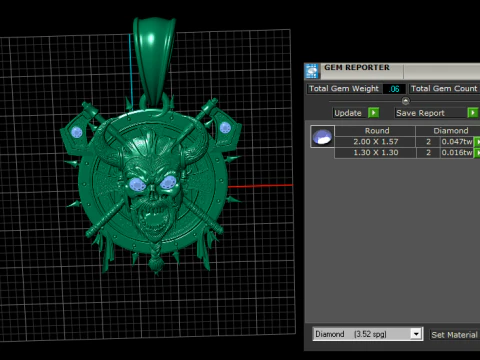Click the Gem Reporter panel icon
The image size is (480, 360).
pyautogui.click(x=312, y=71)
